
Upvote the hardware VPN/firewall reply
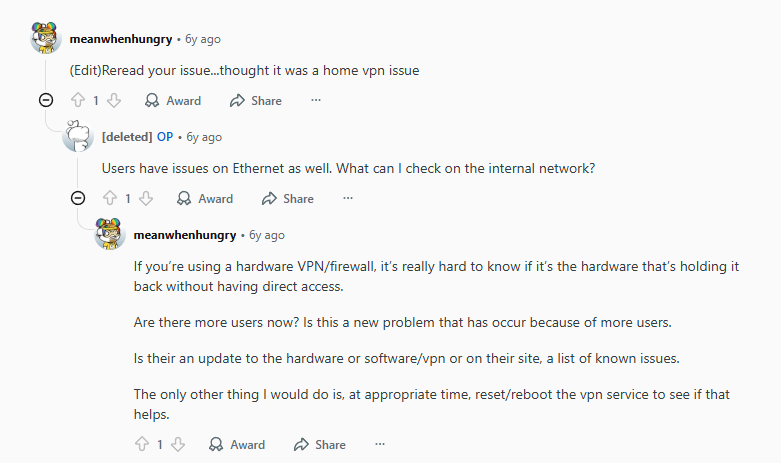[141, 445]
